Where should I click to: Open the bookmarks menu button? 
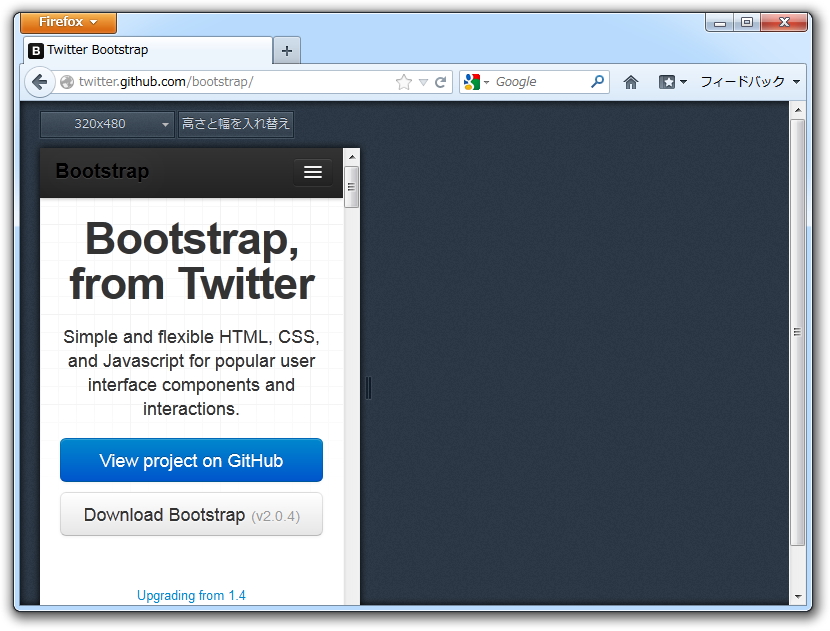coord(672,82)
